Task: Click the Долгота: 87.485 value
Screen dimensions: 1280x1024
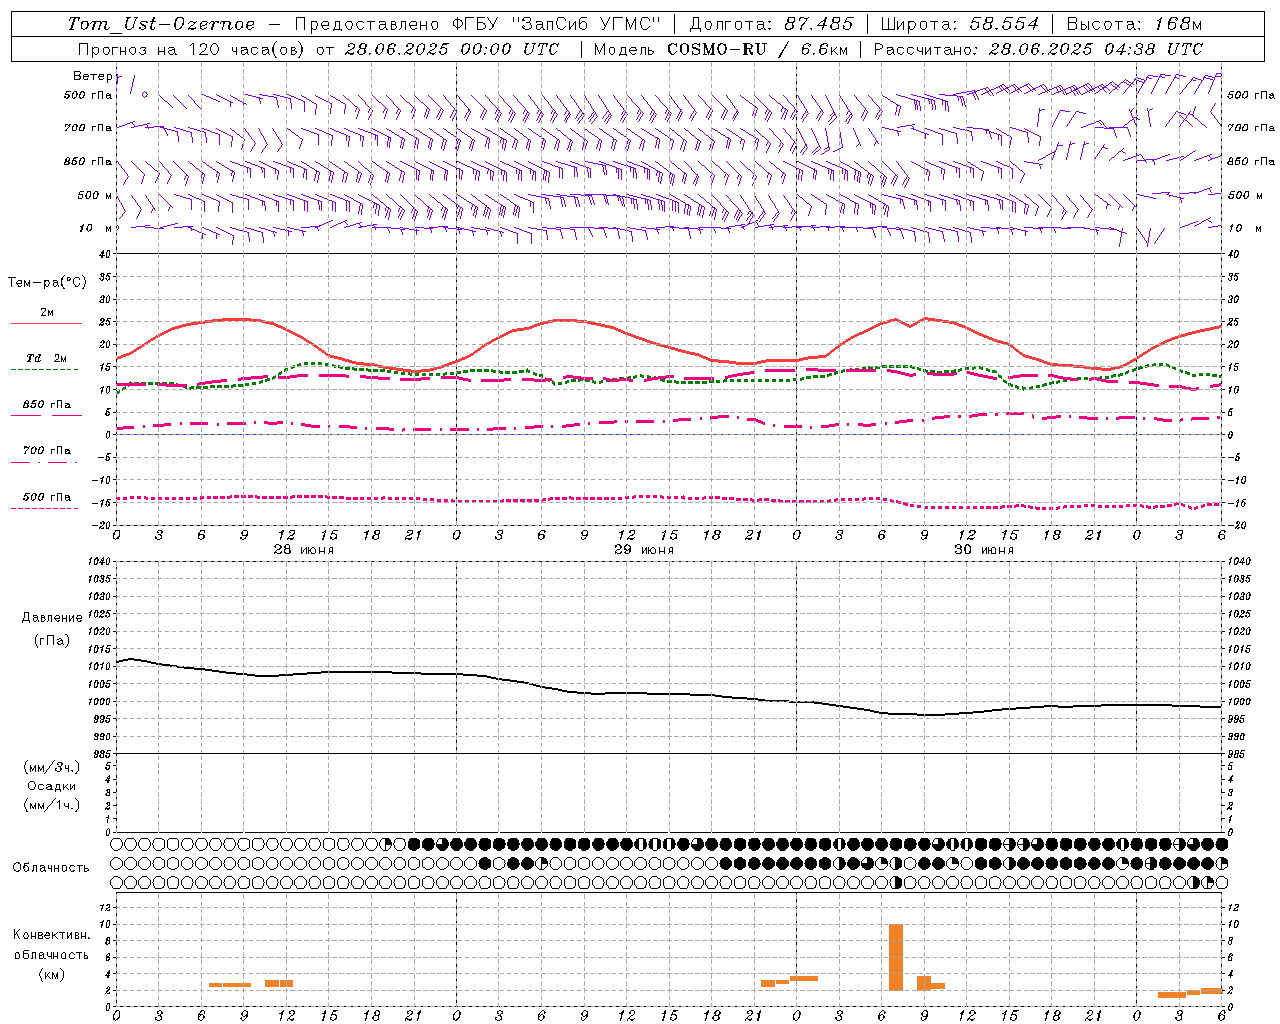Action: [772, 24]
